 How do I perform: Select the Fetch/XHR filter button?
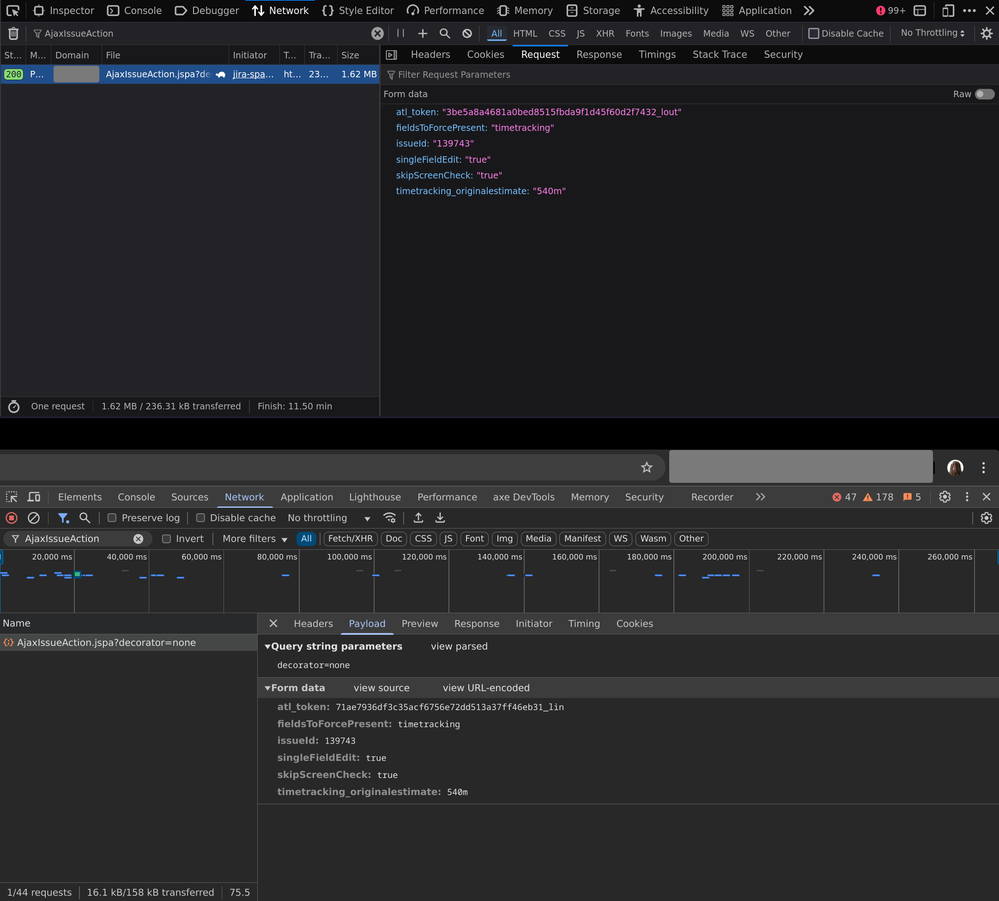[350, 539]
